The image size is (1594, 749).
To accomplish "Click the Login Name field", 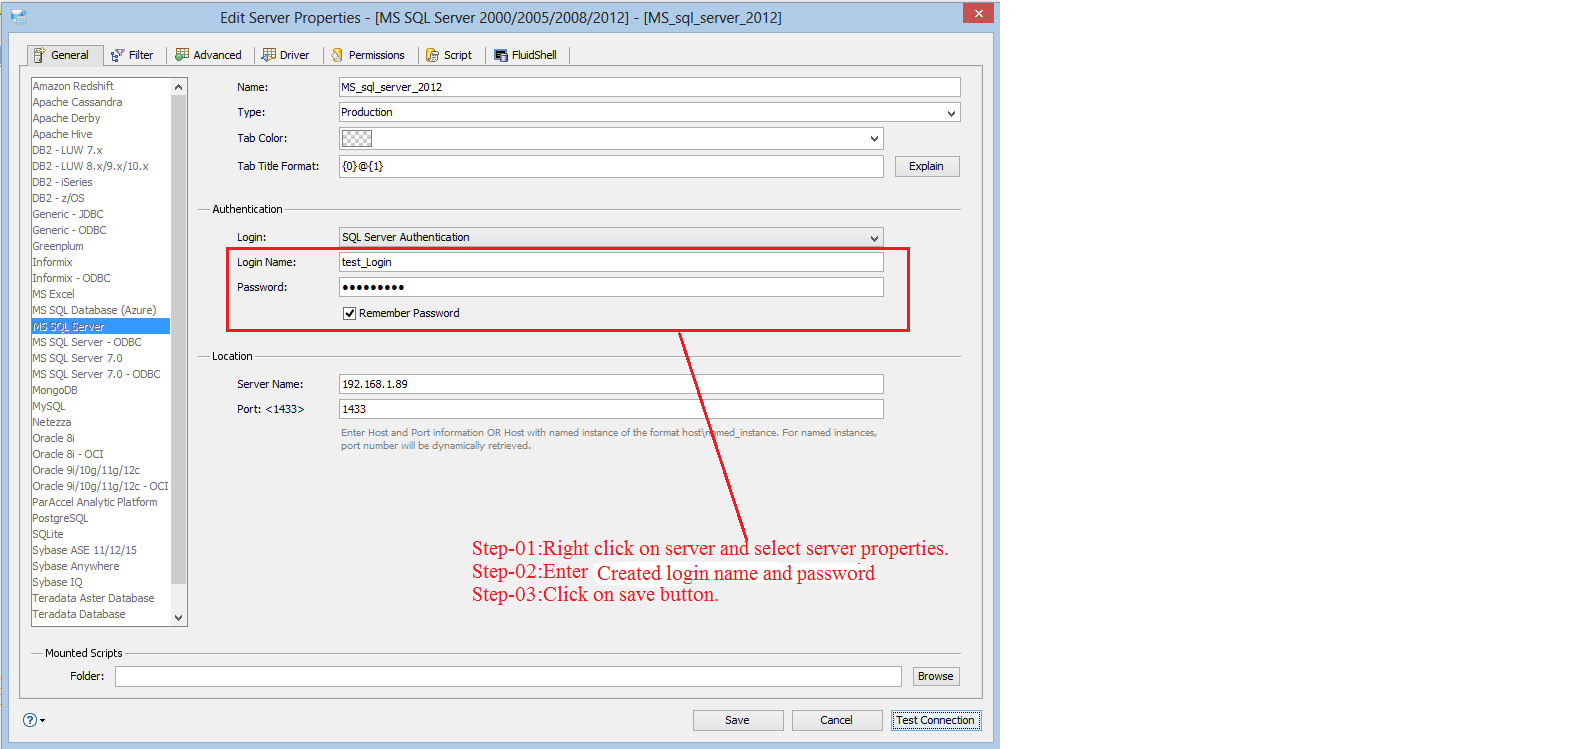I will pyautogui.click(x=611, y=262).
